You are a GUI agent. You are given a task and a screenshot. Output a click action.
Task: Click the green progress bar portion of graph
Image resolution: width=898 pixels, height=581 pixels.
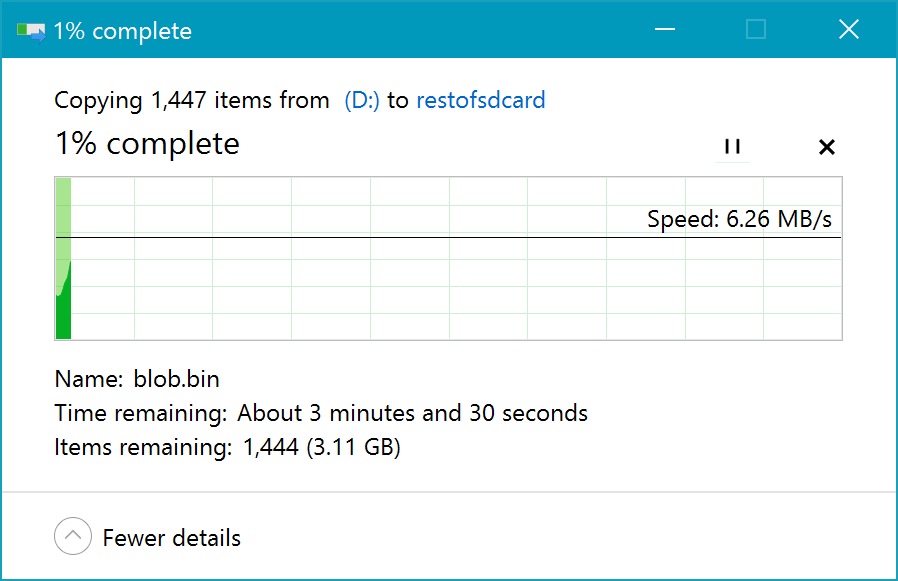pos(63,310)
